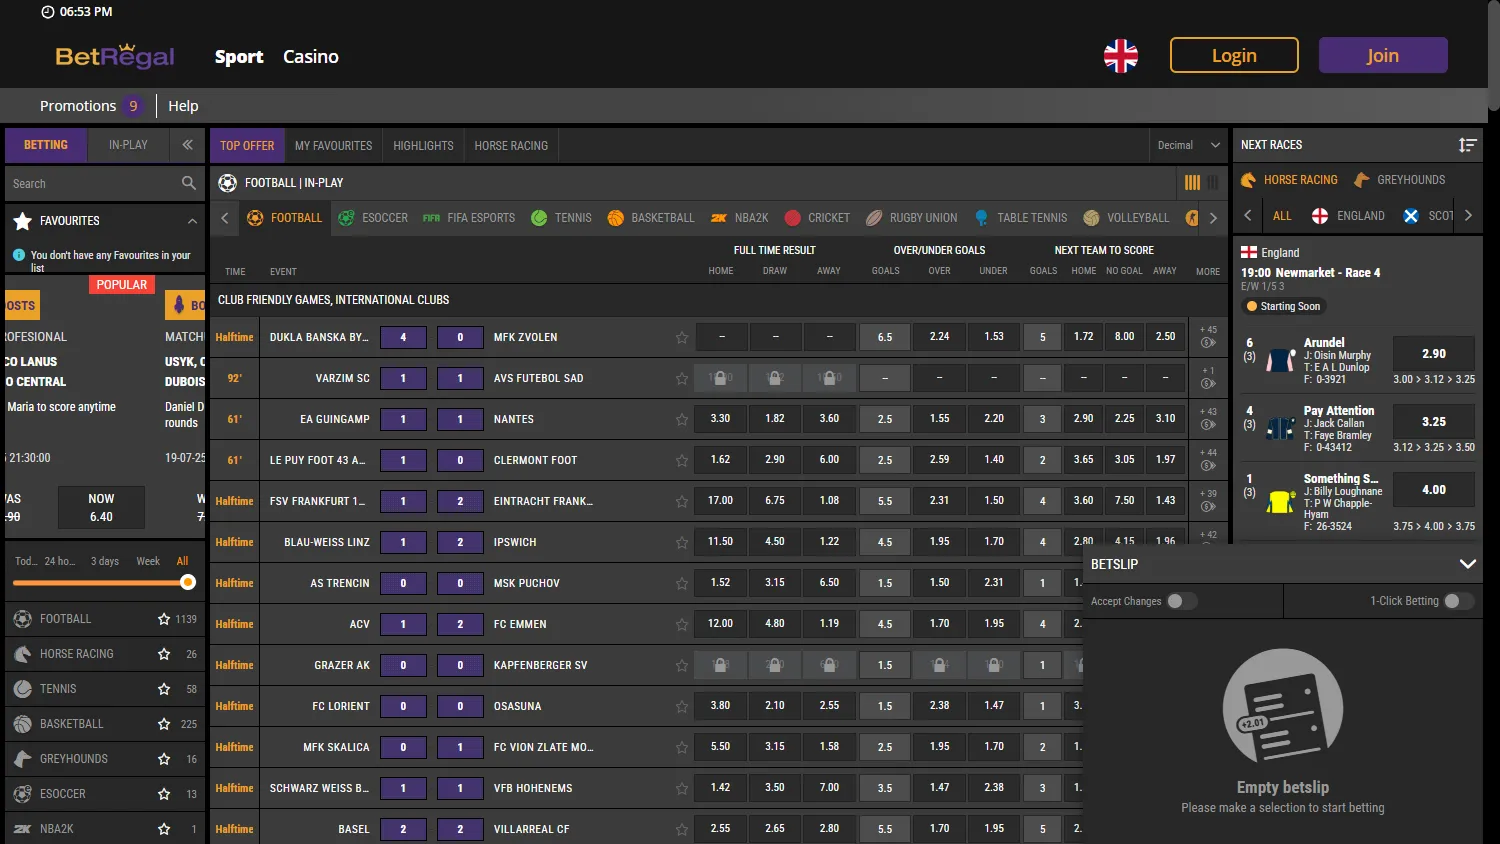Enable the 1-Click Betting toggle

[1458, 601]
